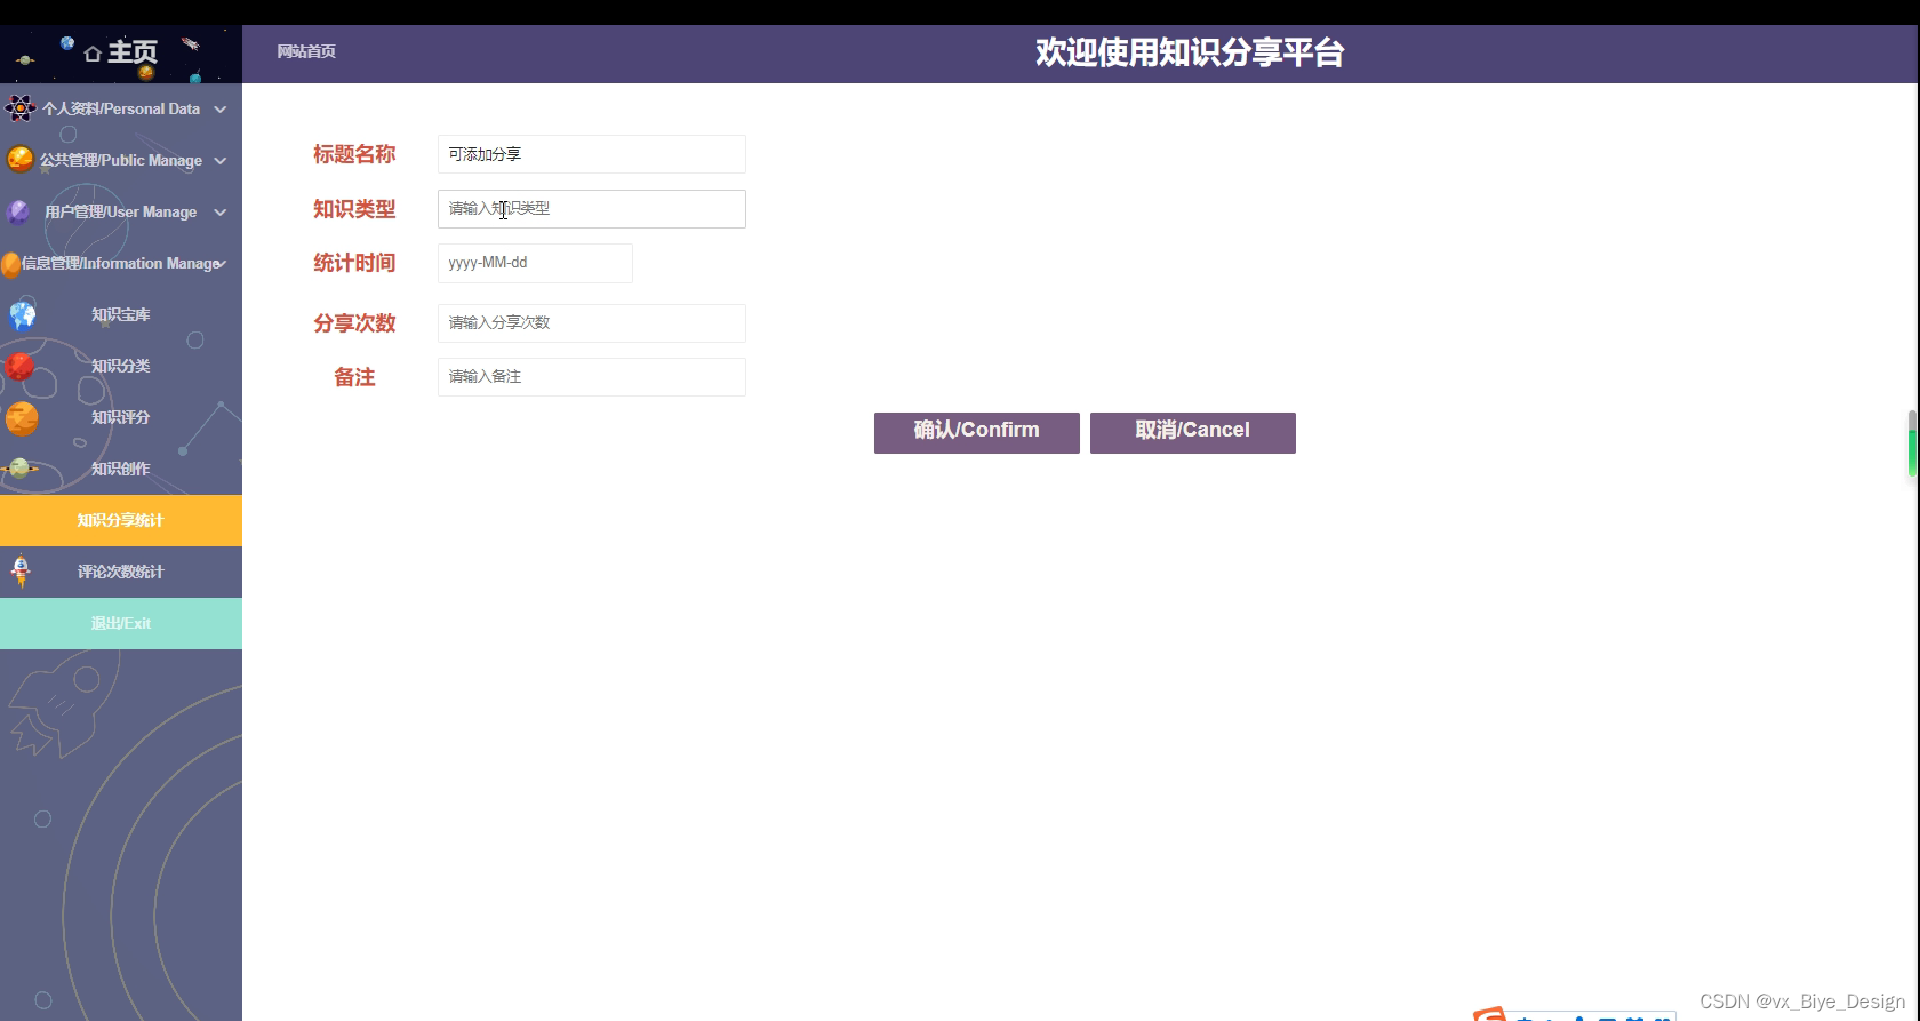This screenshot has height=1021, width=1920.
Task: Select the highlighted 知识分享统计 item
Action: pyautogui.click(x=121, y=520)
